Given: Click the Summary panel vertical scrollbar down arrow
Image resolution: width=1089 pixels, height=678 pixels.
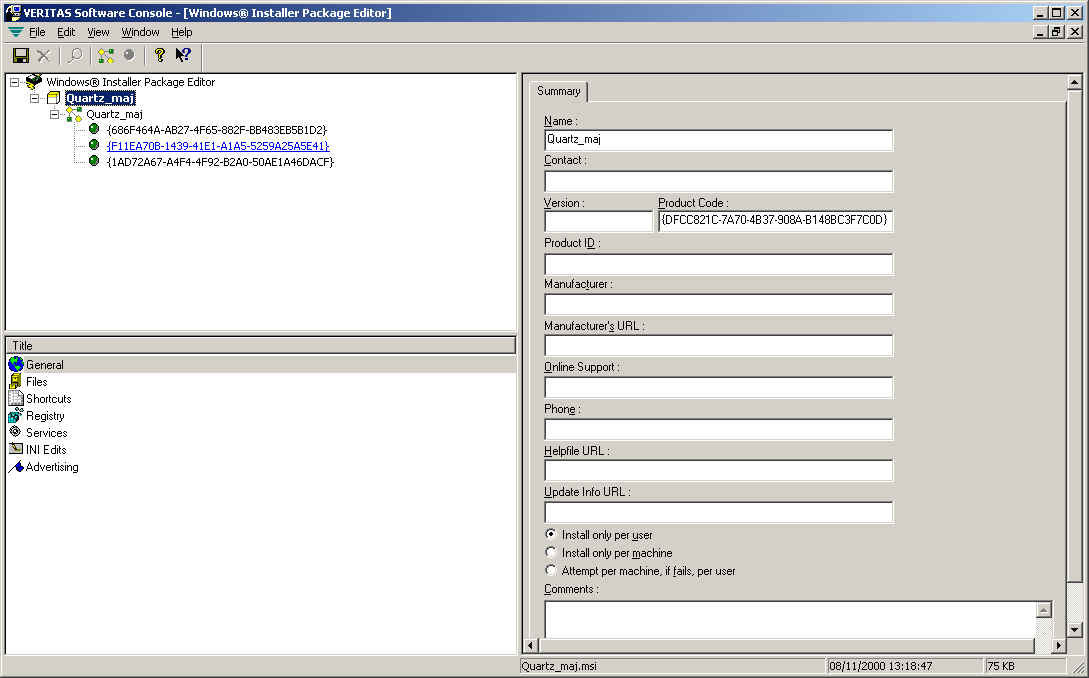Looking at the screenshot, I should [1074, 630].
